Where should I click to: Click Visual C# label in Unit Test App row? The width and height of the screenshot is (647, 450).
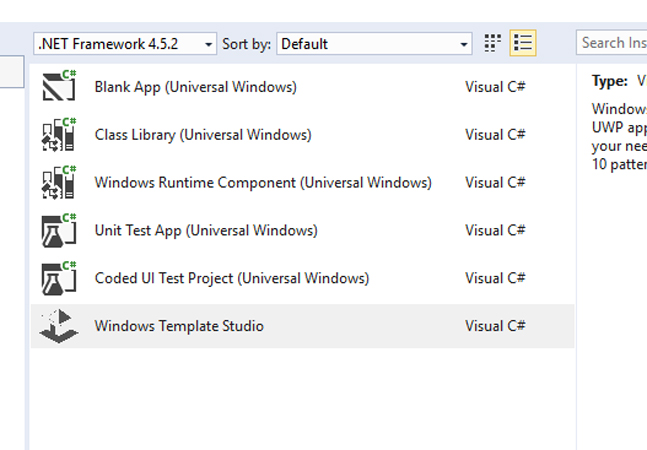495,231
